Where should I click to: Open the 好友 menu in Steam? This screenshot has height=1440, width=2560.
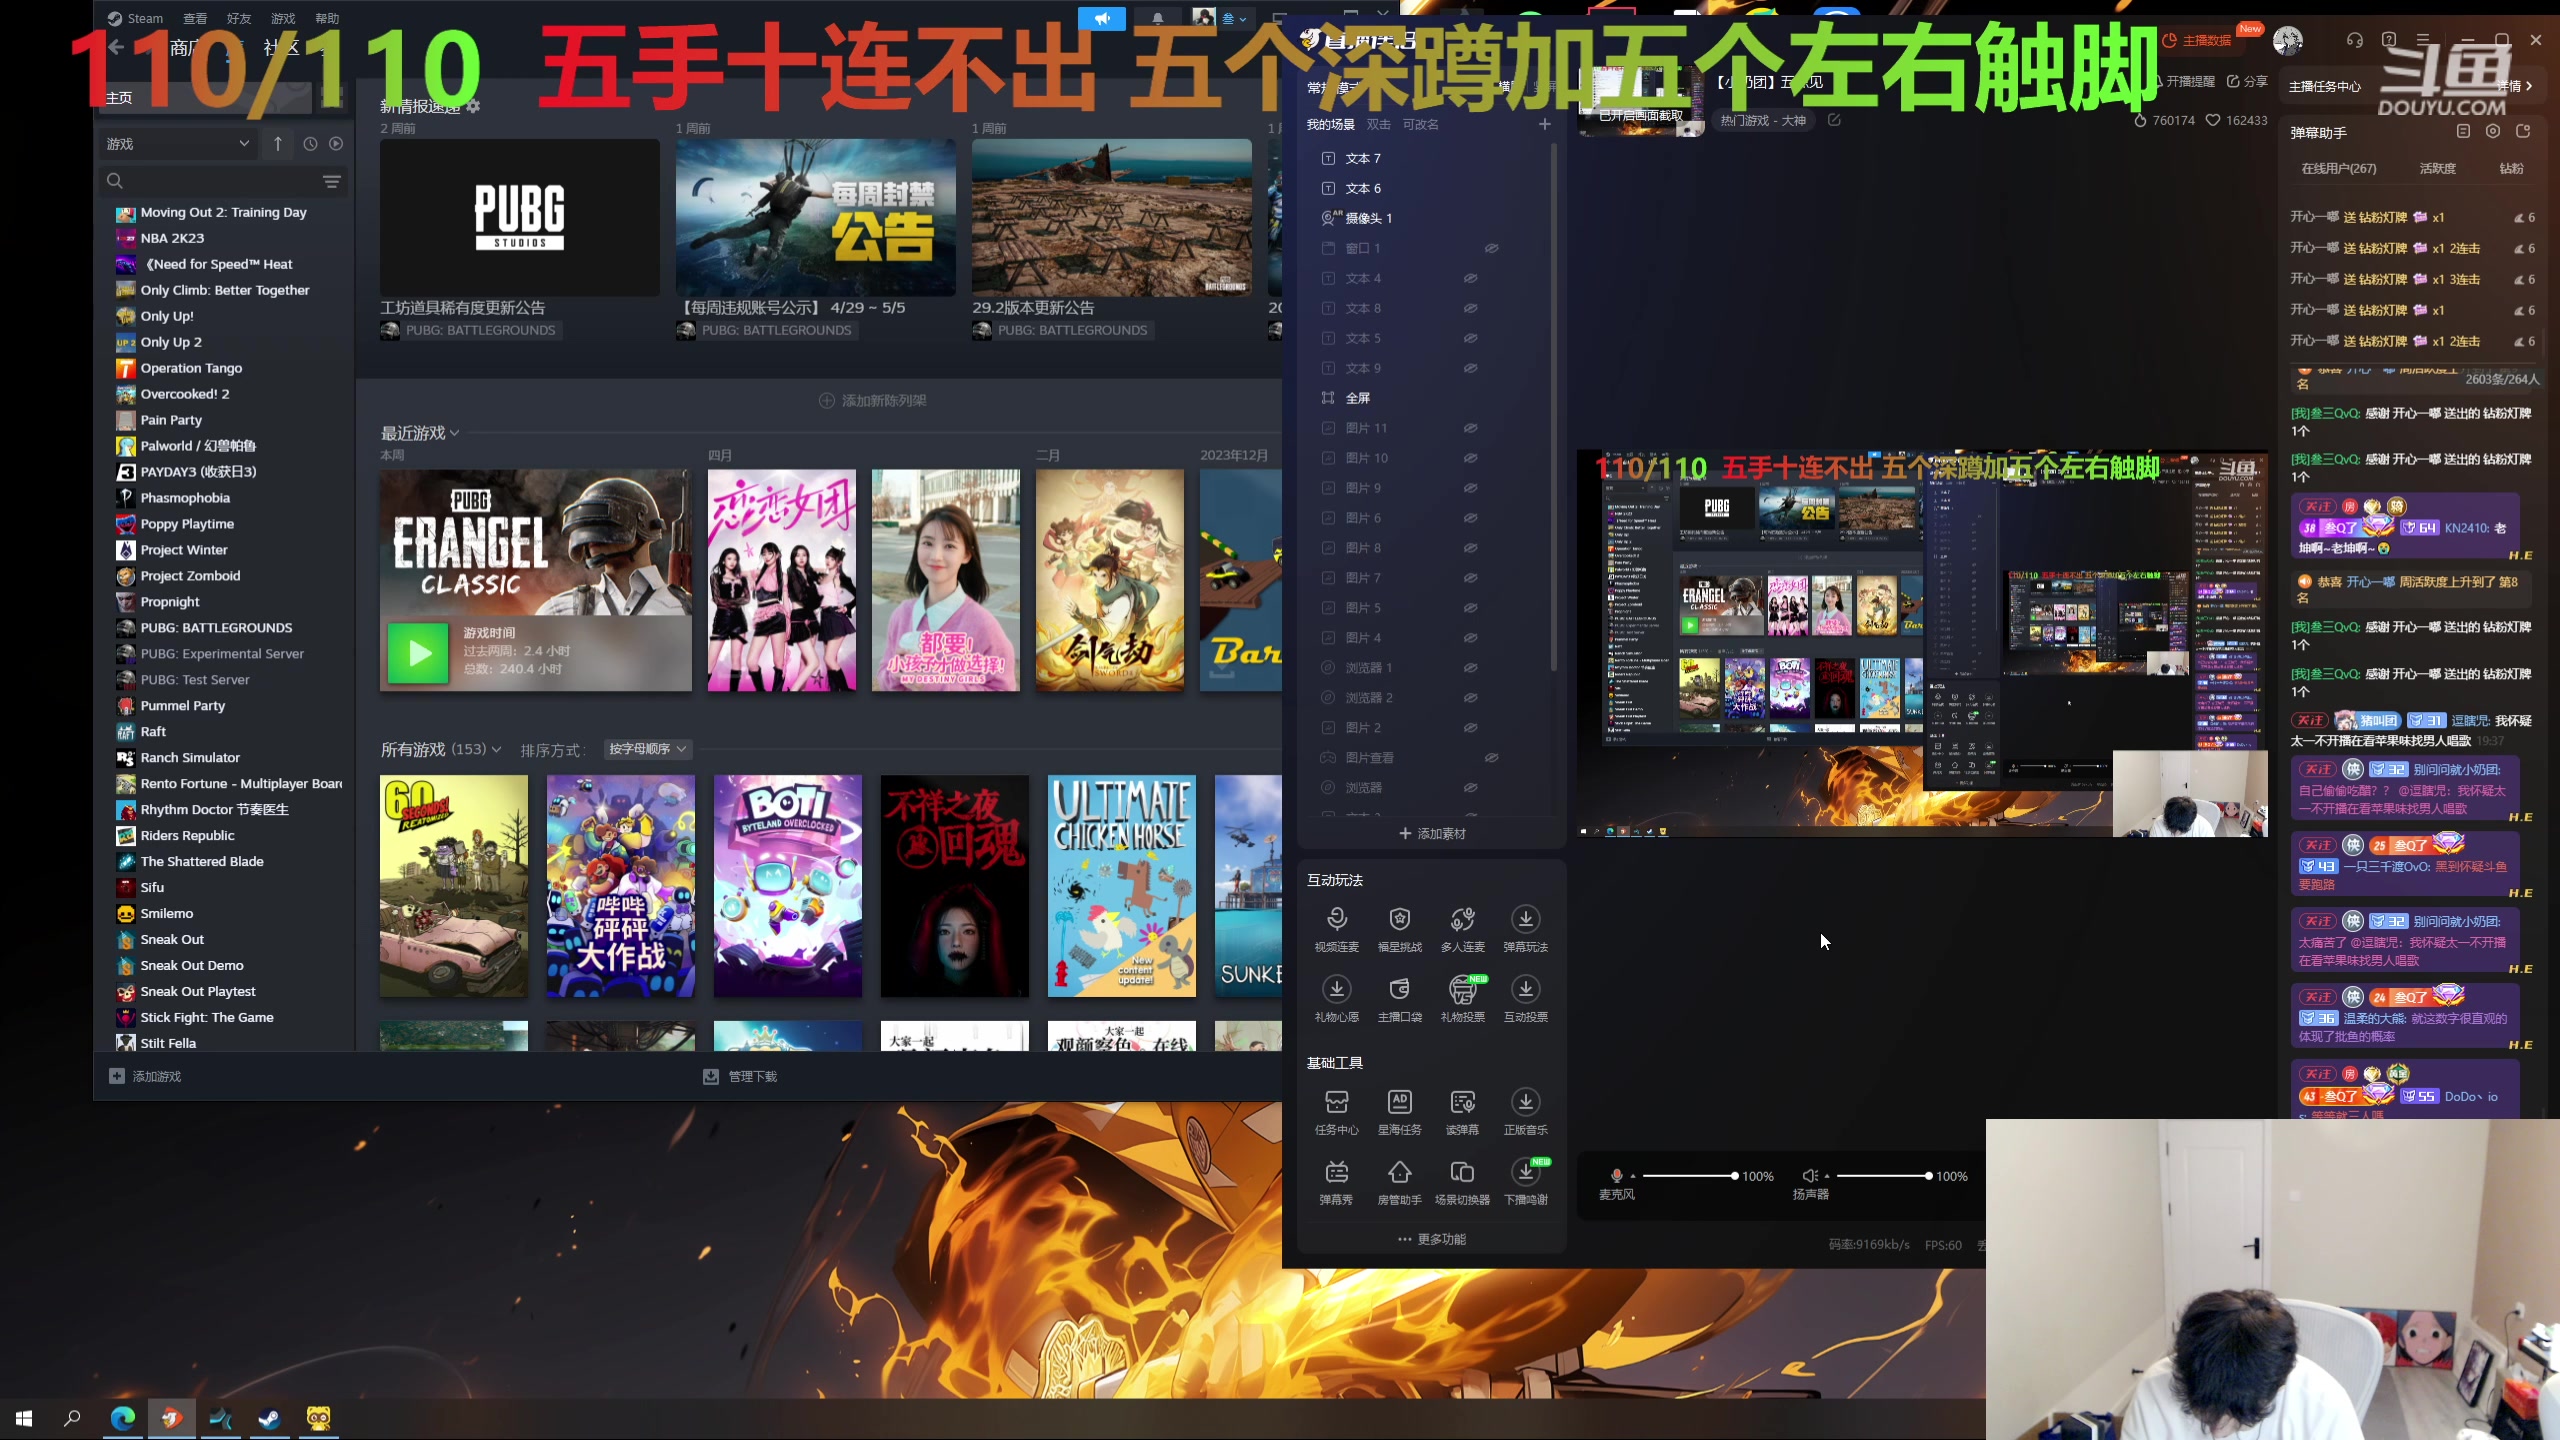tap(239, 18)
